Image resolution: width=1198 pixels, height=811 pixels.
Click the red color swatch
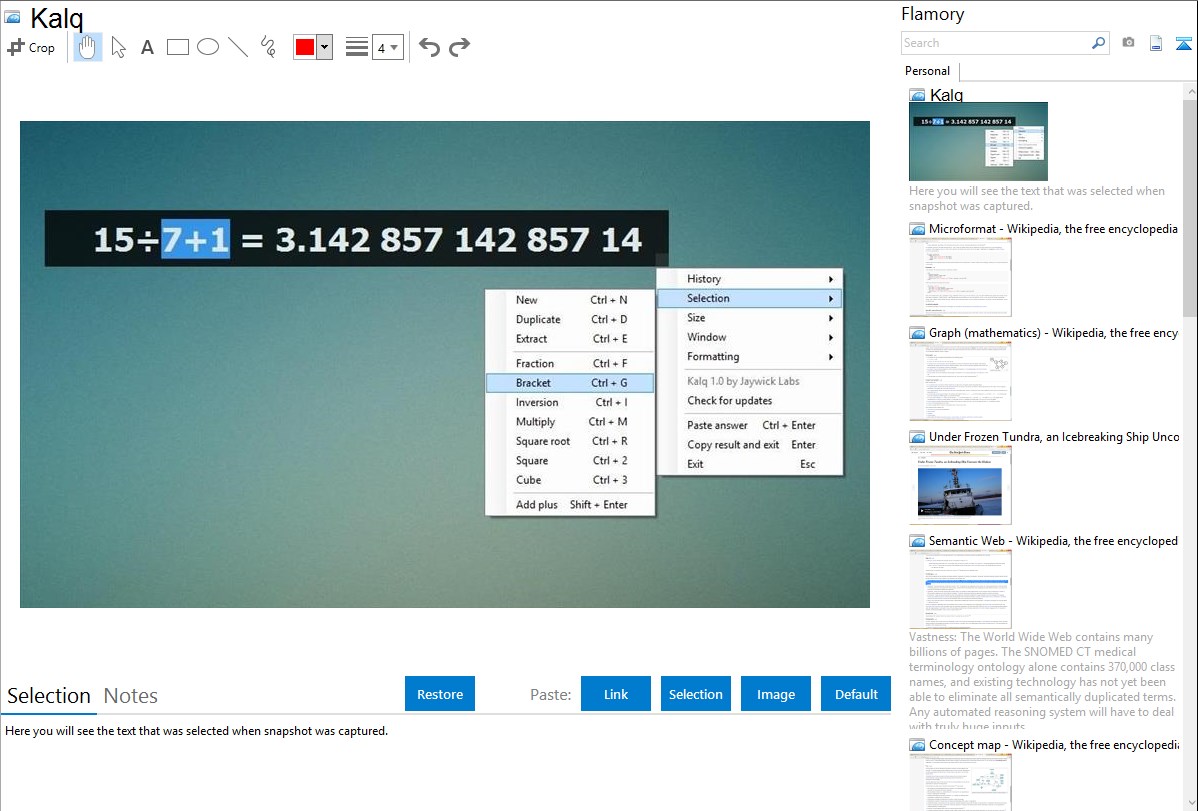[x=305, y=47]
